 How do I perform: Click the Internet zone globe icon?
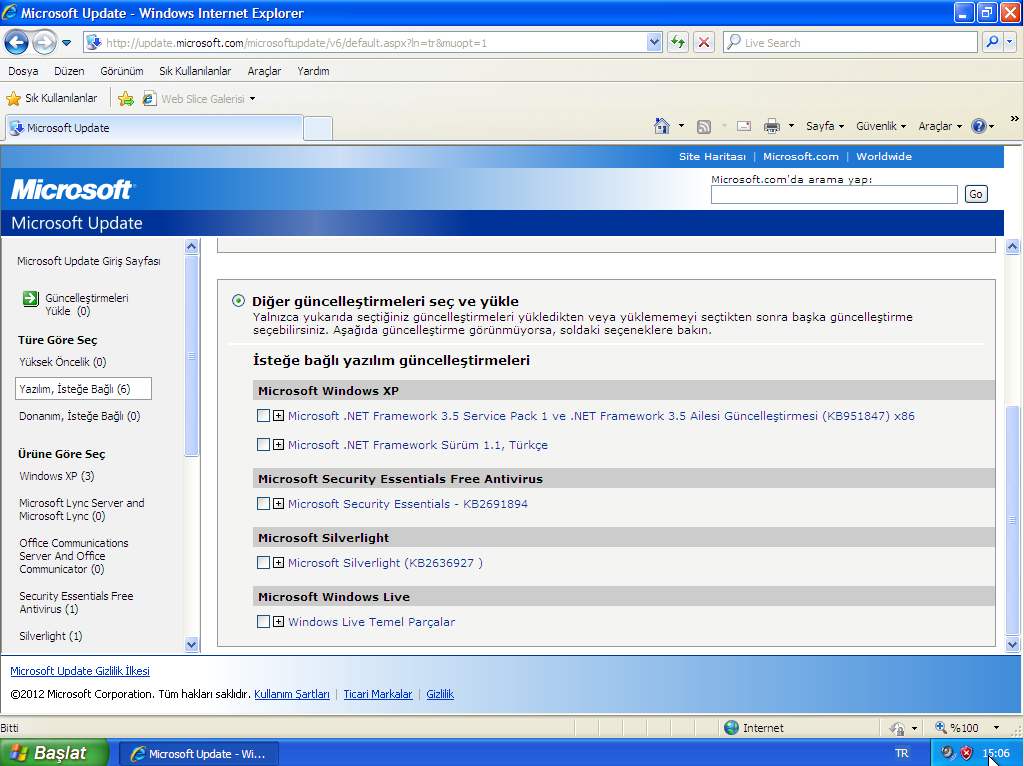click(731, 727)
